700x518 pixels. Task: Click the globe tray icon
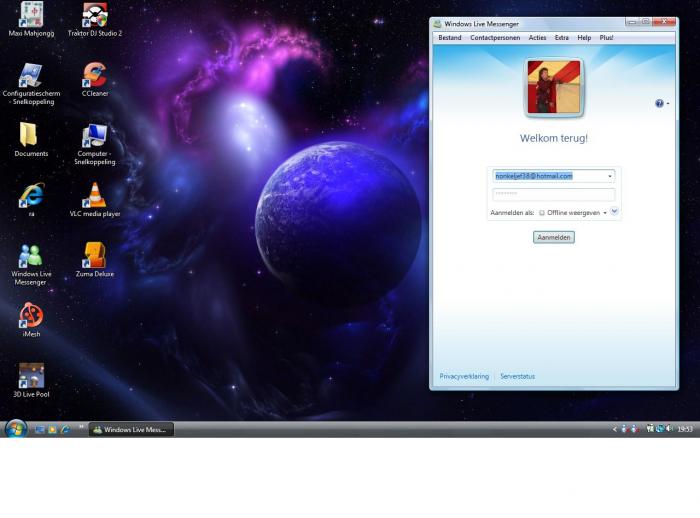(x=660, y=429)
